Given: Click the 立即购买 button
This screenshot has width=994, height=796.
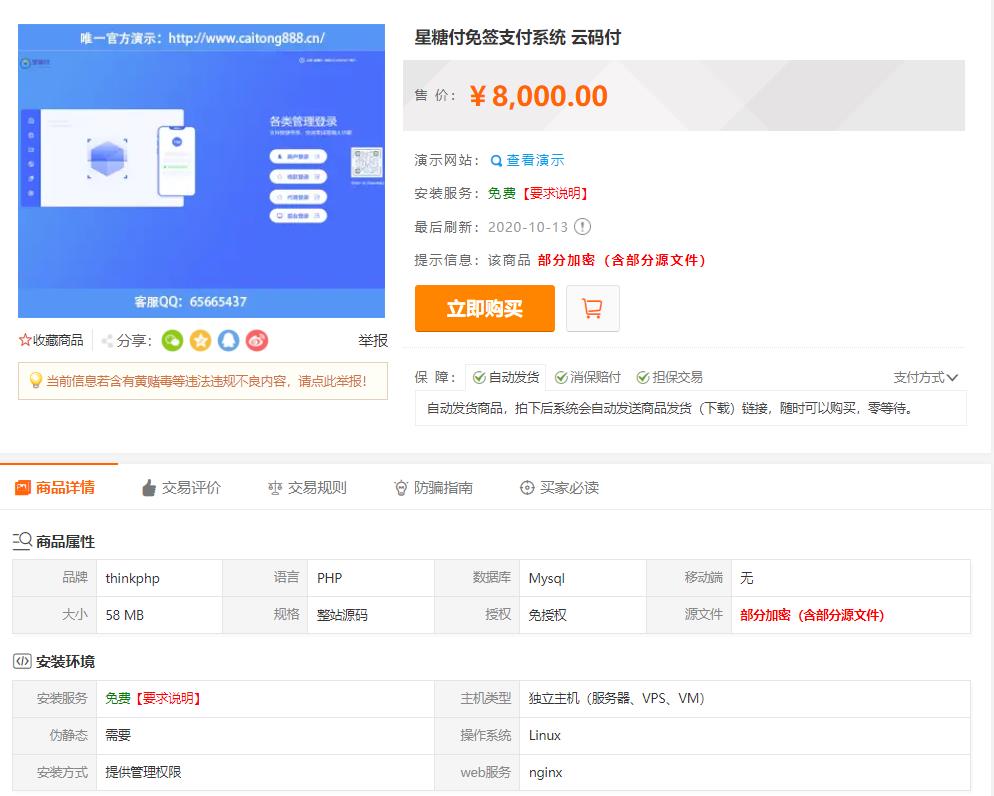Looking at the screenshot, I should [x=484, y=309].
